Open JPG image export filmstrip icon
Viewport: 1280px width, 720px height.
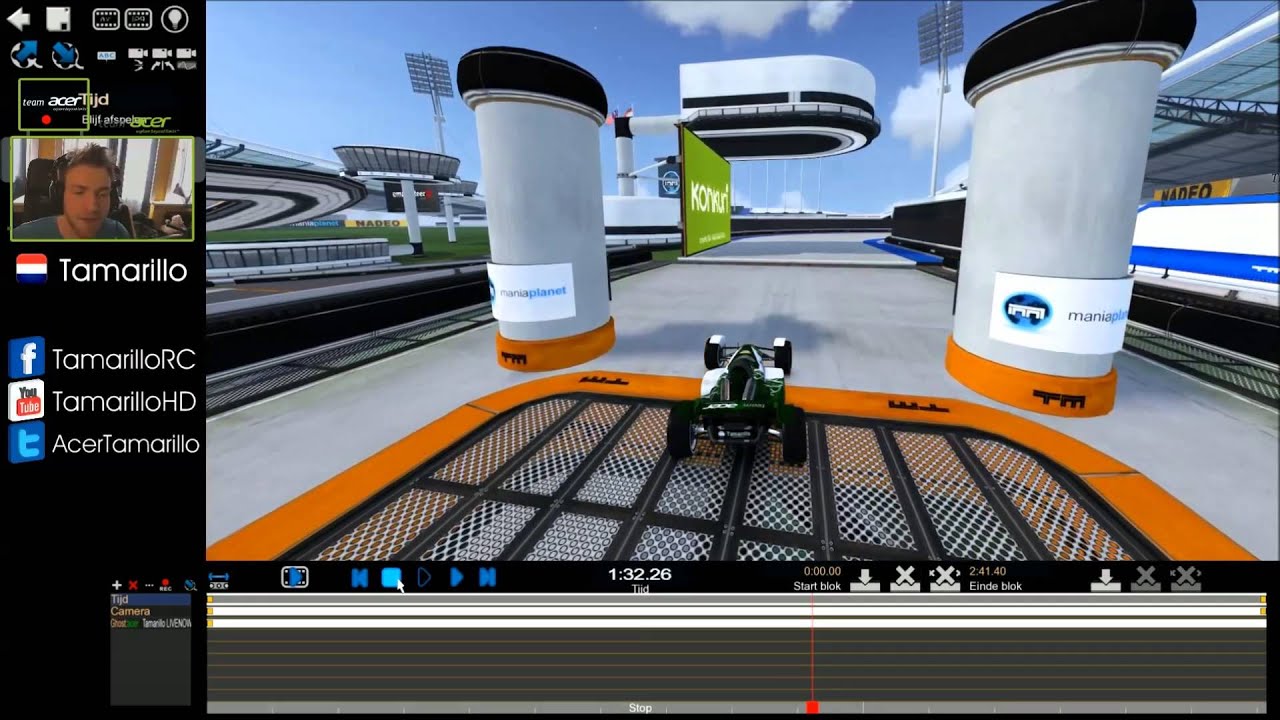tap(138, 18)
